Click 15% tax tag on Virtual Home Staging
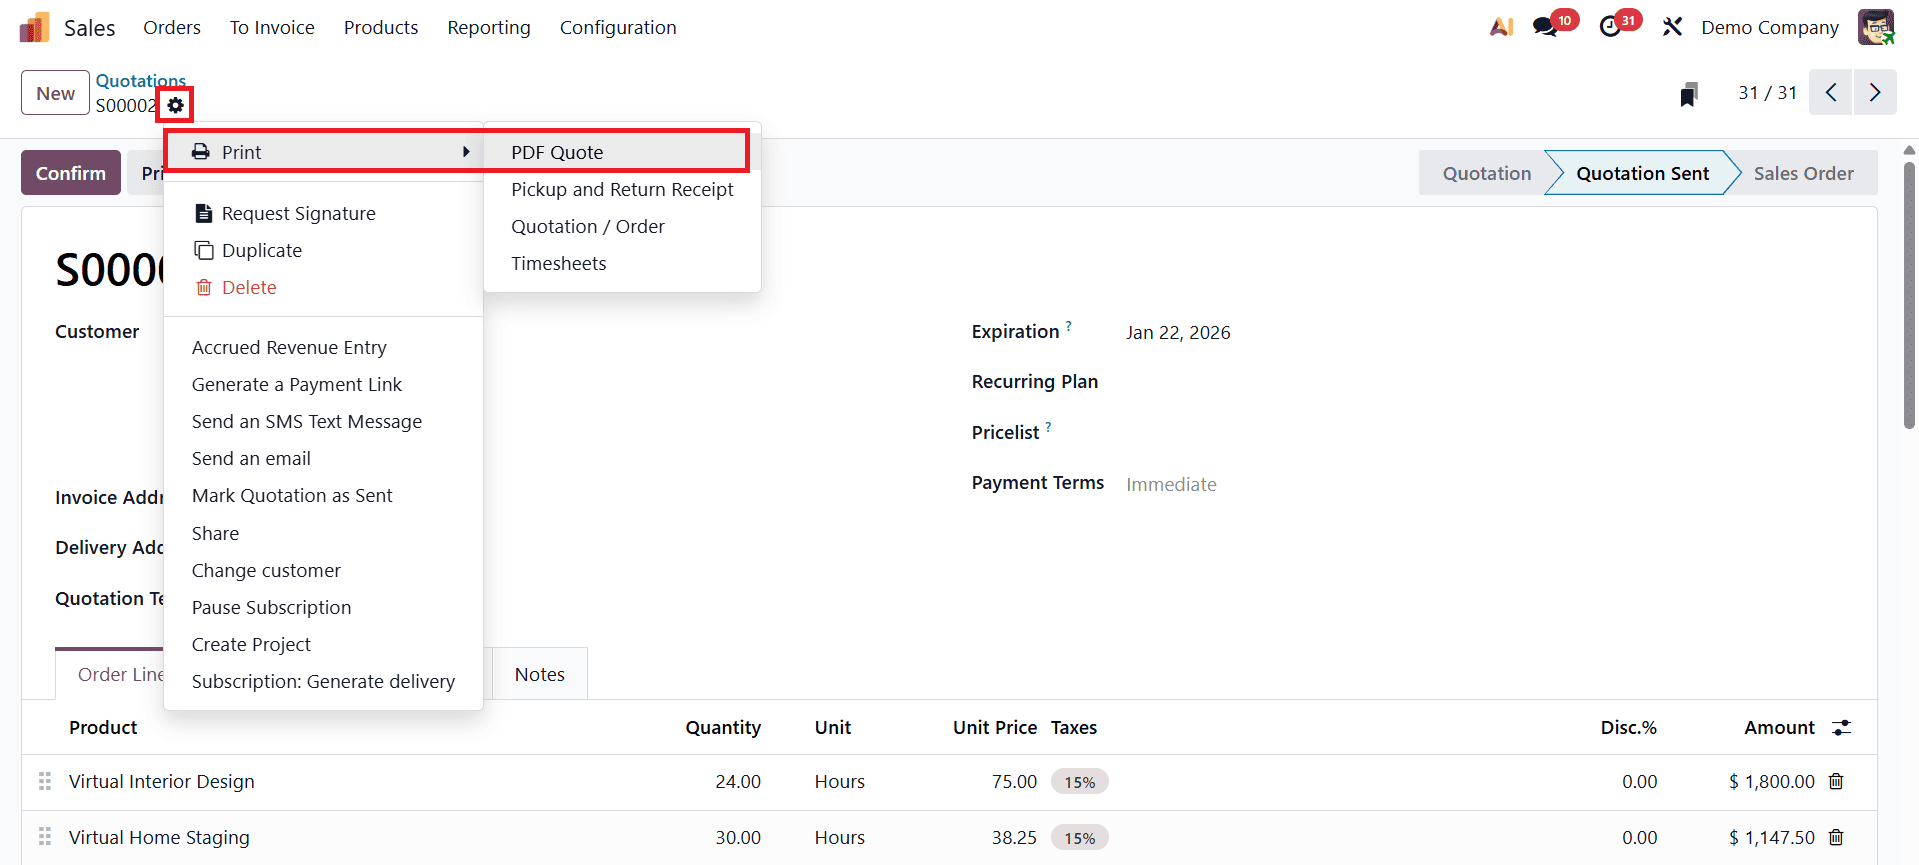This screenshot has width=1919, height=865. click(1079, 838)
